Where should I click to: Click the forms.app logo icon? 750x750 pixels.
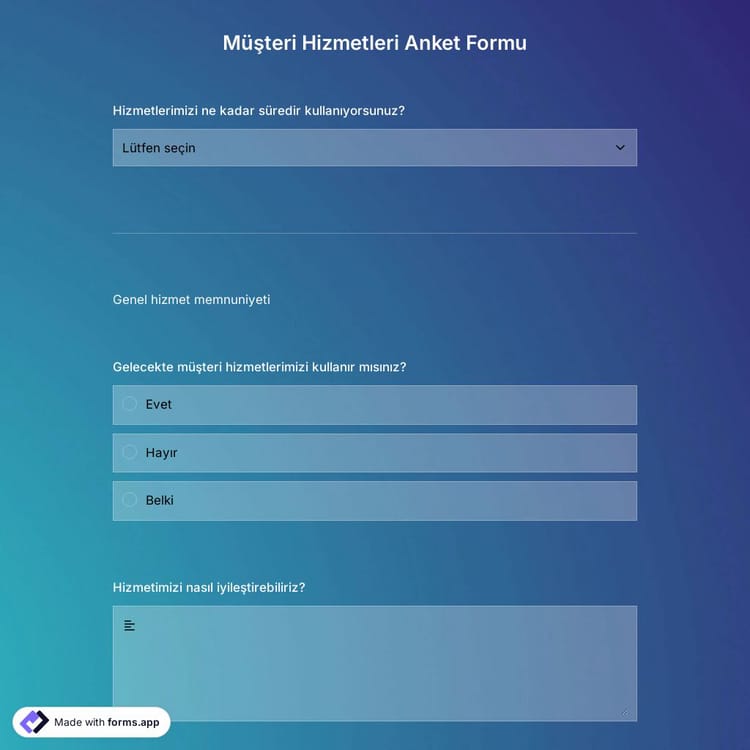click(34, 722)
